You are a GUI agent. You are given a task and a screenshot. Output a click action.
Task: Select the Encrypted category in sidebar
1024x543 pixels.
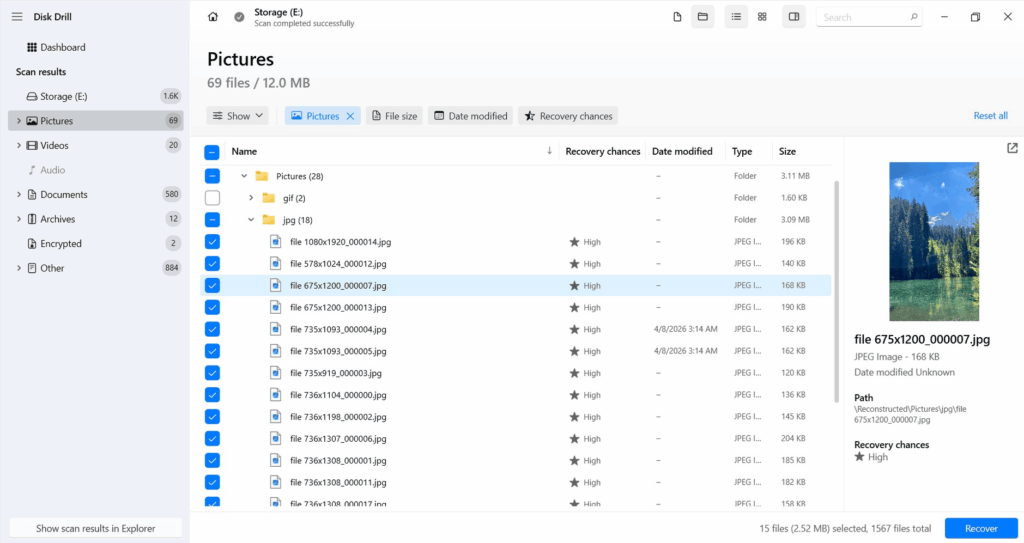95,243
